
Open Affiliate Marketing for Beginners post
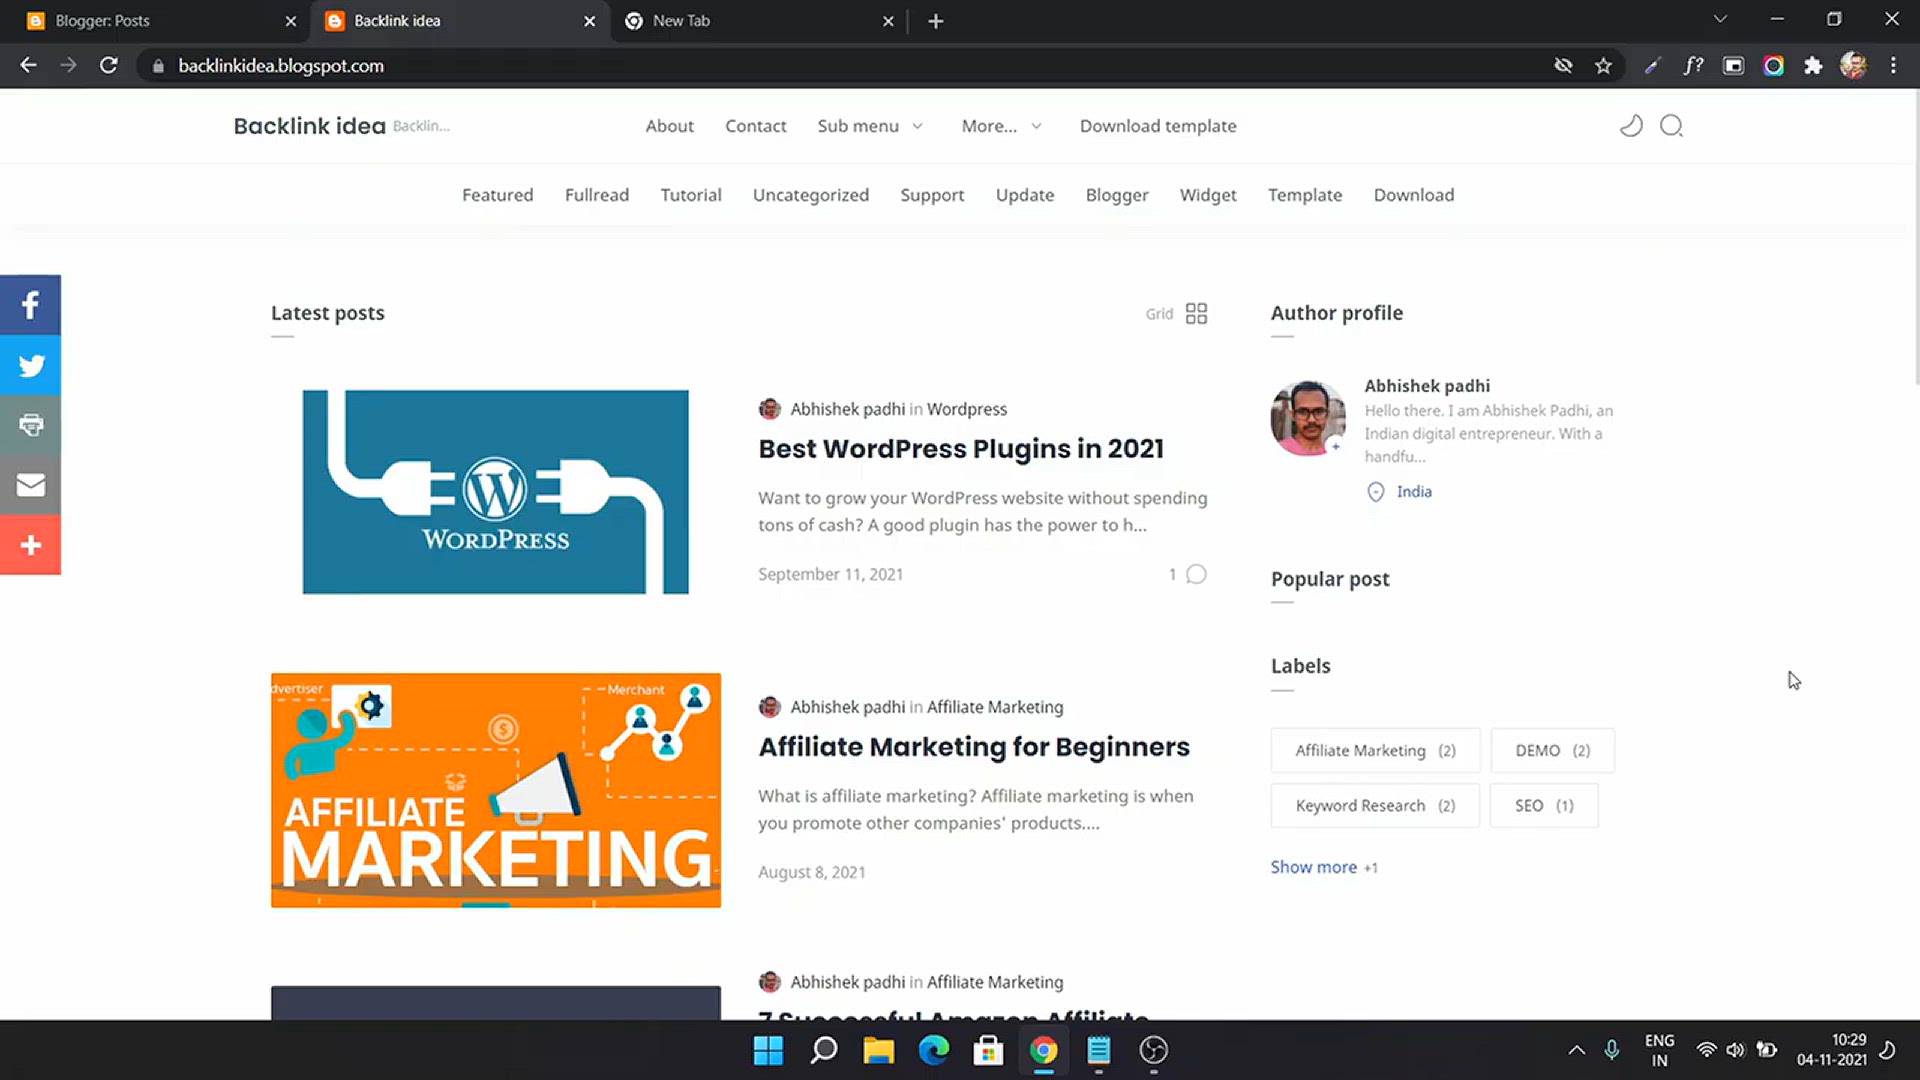pos(973,747)
